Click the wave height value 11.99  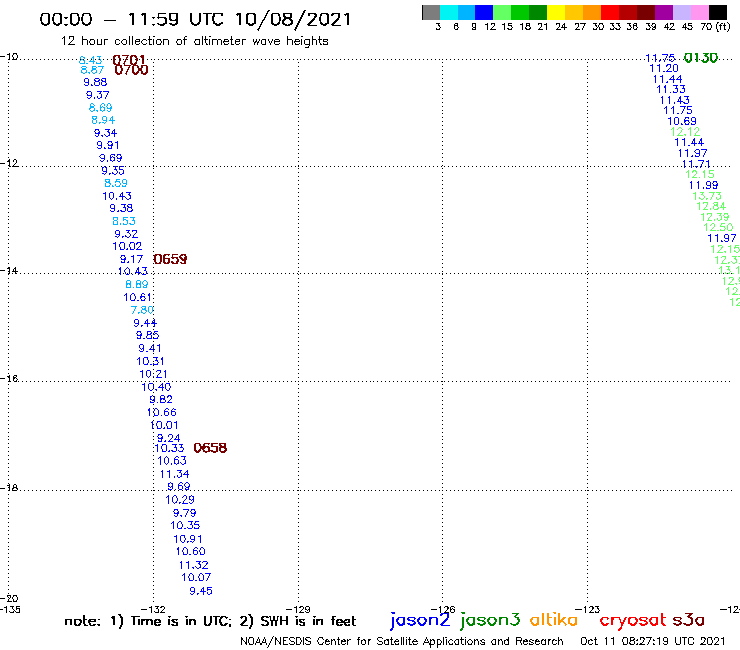click(704, 186)
